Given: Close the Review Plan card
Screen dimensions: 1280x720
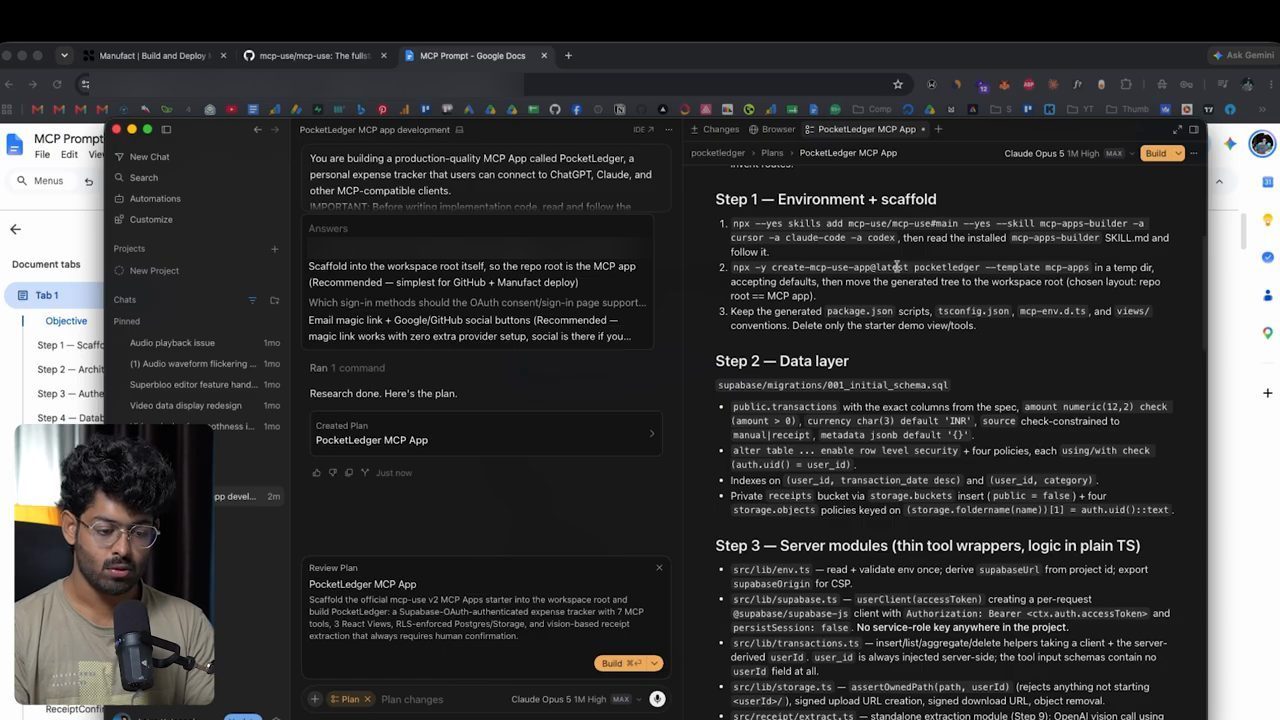Looking at the screenshot, I should coord(659,568).
